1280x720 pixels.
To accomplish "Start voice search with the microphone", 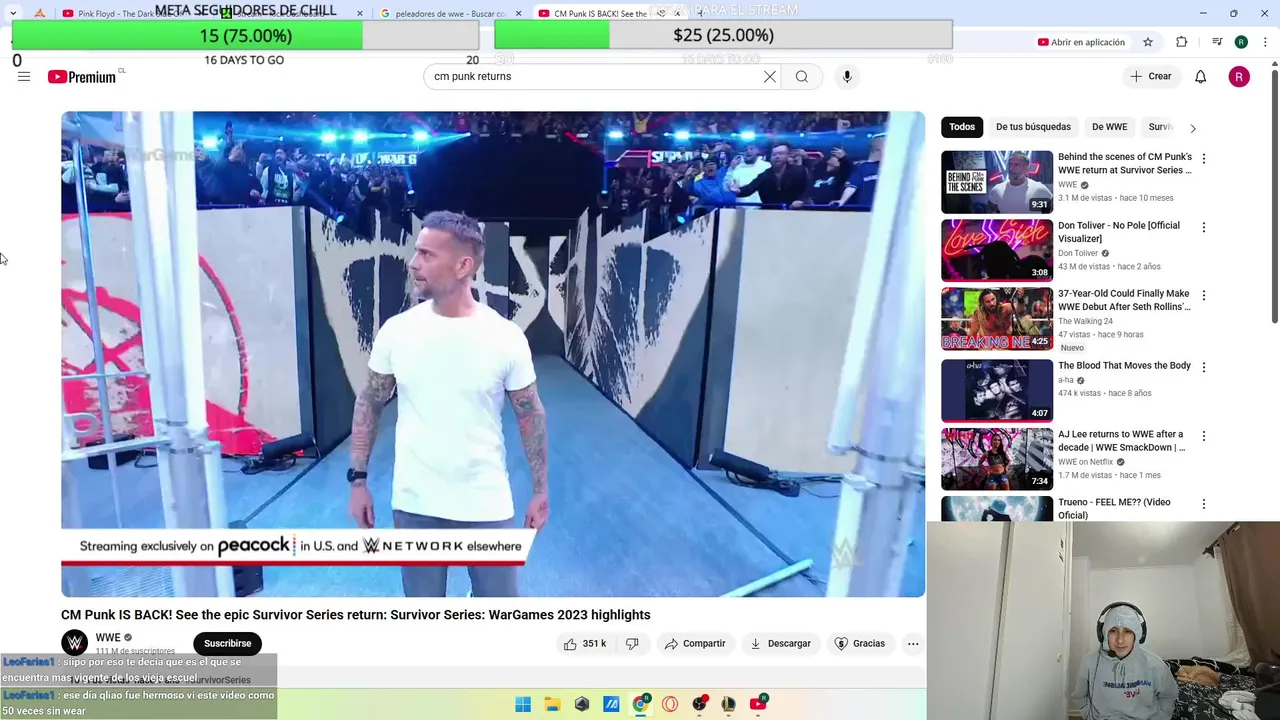I will click(x=847, y=77).
